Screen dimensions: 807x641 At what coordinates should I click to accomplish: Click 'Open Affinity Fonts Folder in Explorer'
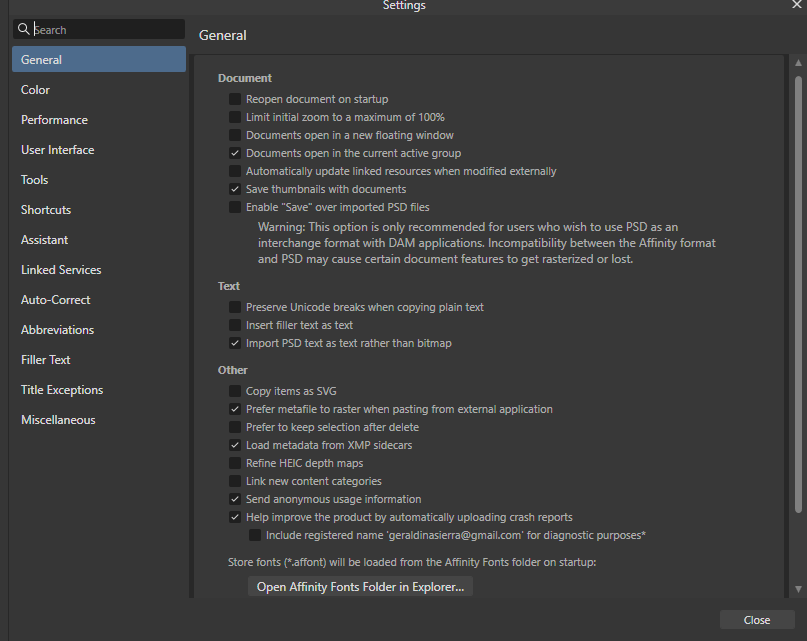[360, 587]
